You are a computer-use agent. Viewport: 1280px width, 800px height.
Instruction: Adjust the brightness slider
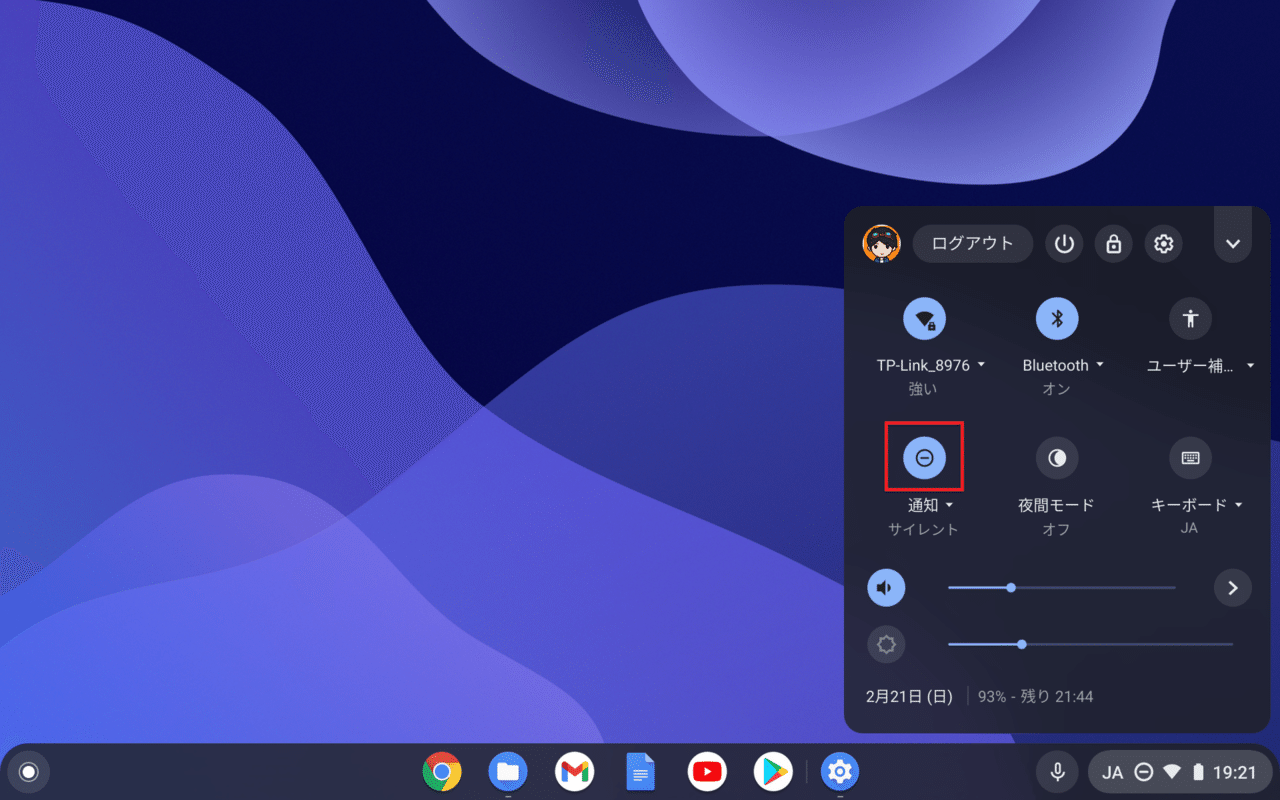pyautogui.click(x=1021, y=644)
